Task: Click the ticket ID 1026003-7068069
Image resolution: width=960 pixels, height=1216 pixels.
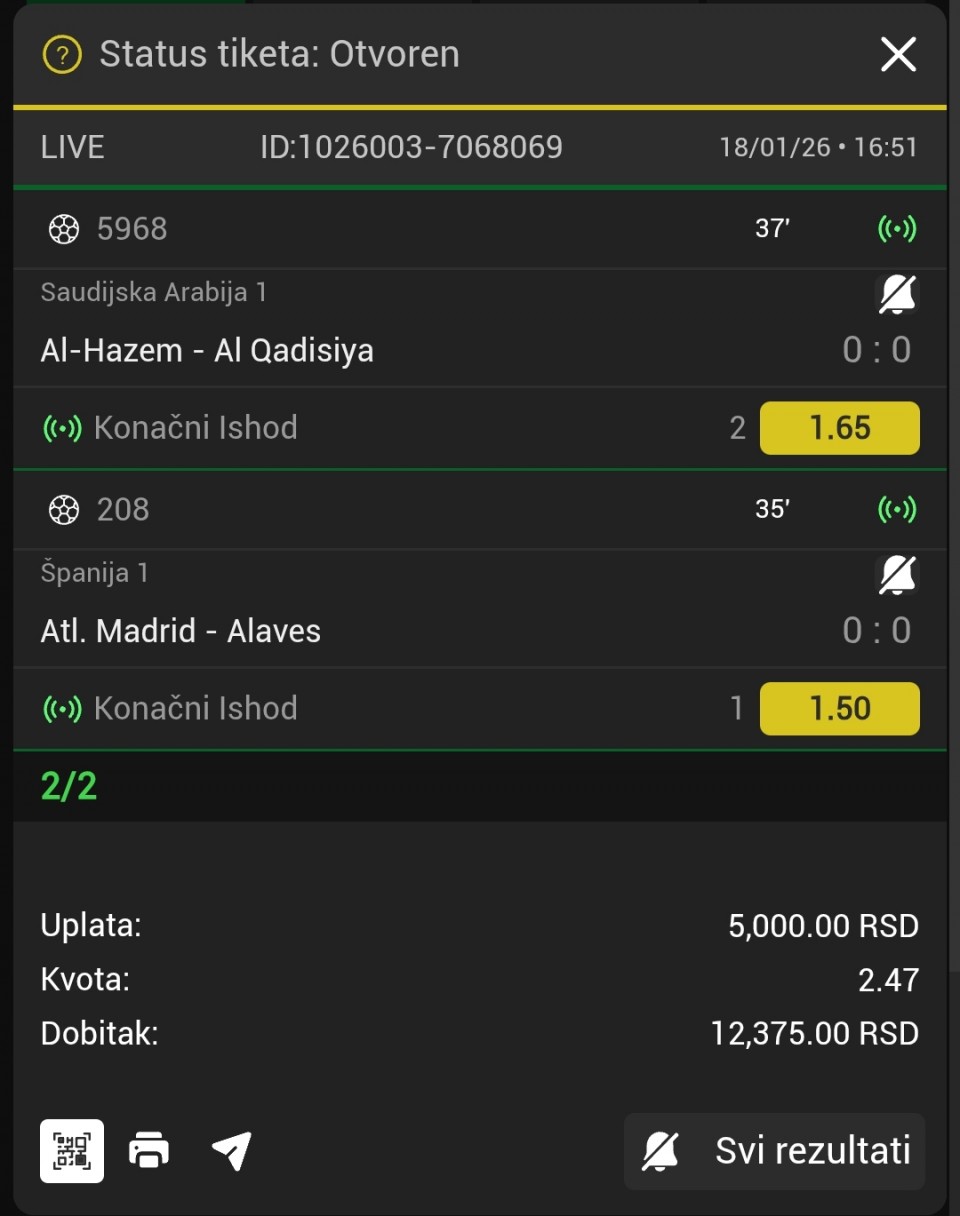Action: 411,148
